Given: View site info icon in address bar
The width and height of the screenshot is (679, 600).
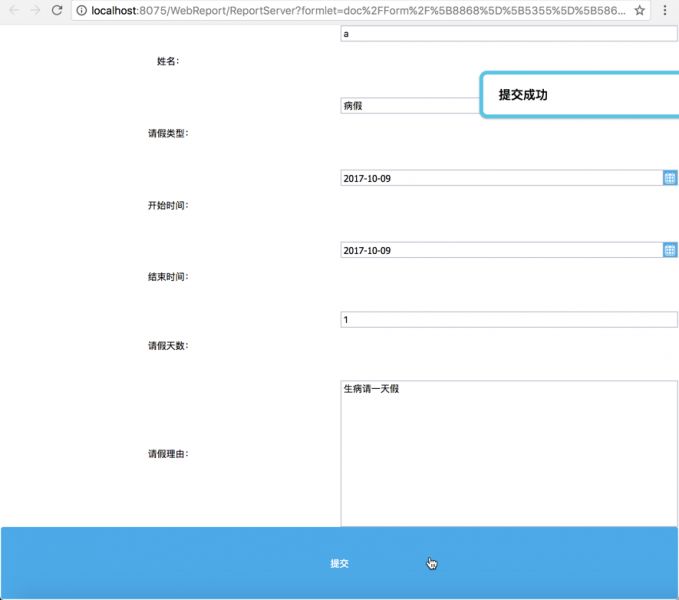Looking at the screenshot, I should [x=81, y=10].
